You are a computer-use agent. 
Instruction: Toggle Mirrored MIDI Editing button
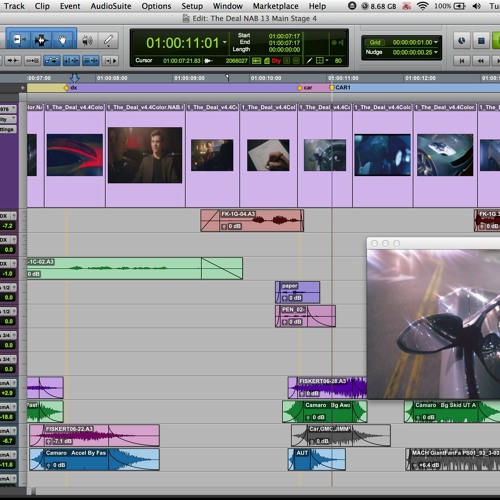coord(32,61)
